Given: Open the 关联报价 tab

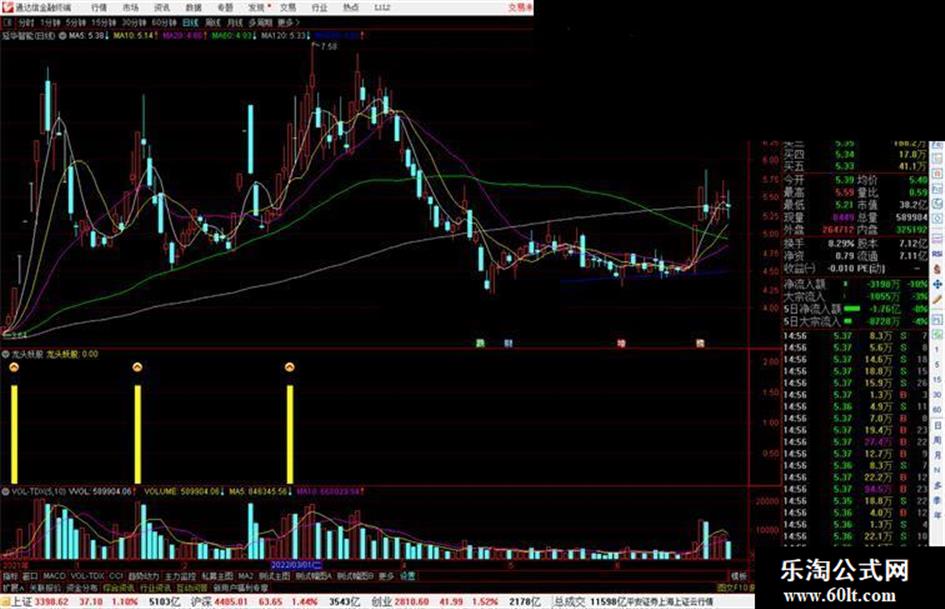Looking at the screenshot, I should pyautogui.click(x=45, y=587).
